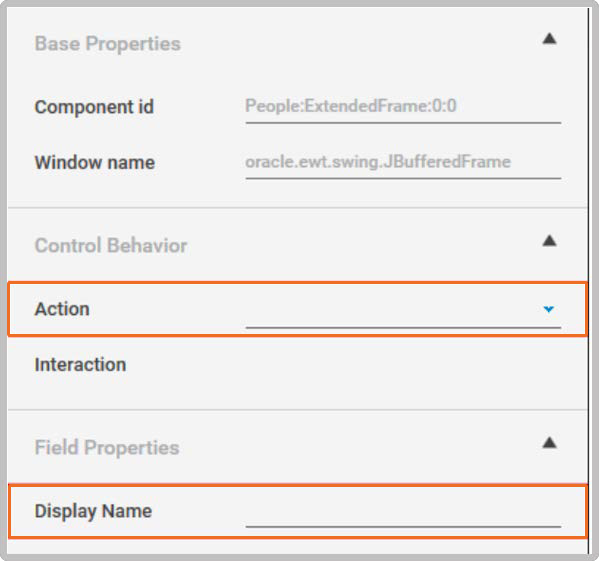This screenshot has width=599, height=561.
Task: Click the vertical scrollbar on the panel's right edge
Action: tap(589, 280)
